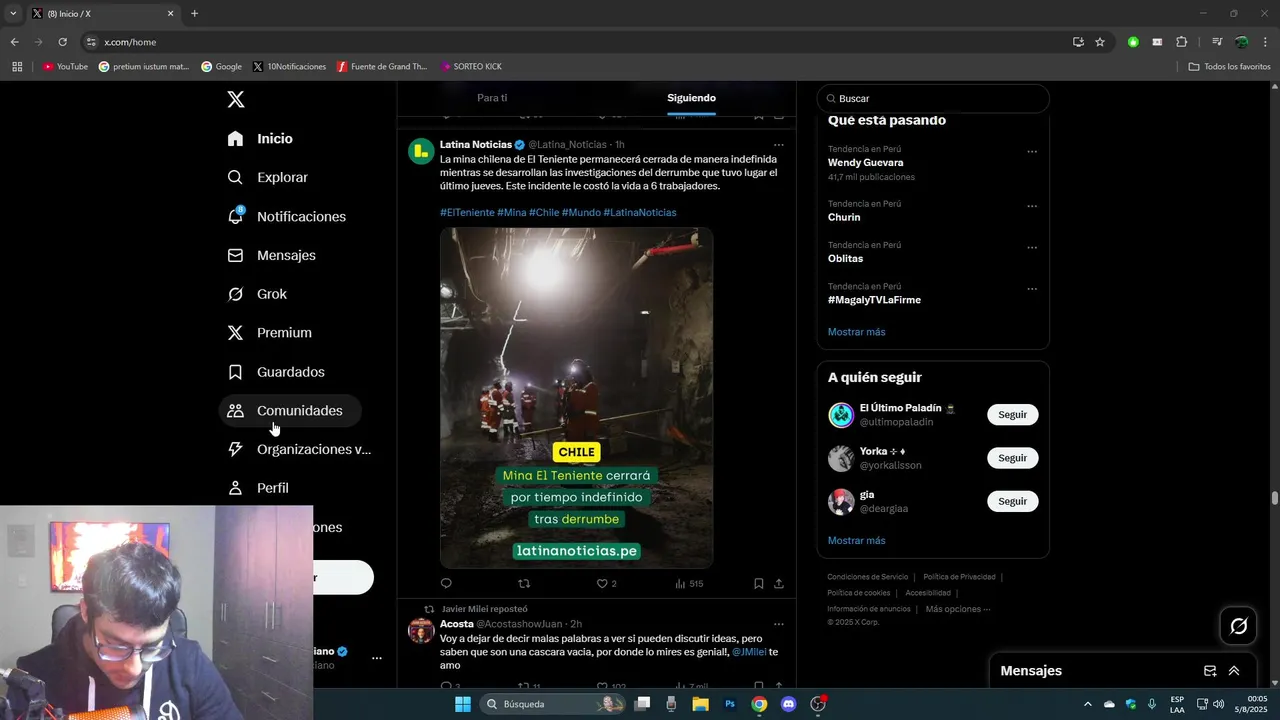The width and height of the screenshot is (1280, 720).
Task: Open the browser extensions puzzle icon
Action: 1181,42
